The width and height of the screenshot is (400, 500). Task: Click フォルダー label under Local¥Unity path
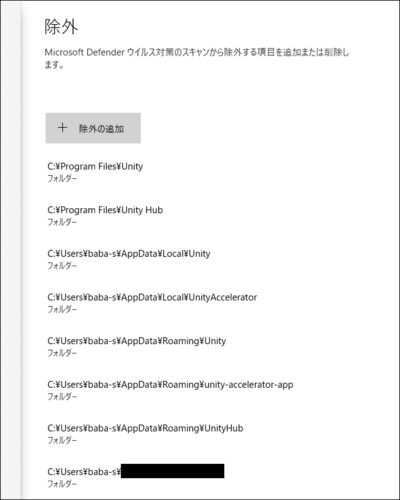click(x=62, y=266)
